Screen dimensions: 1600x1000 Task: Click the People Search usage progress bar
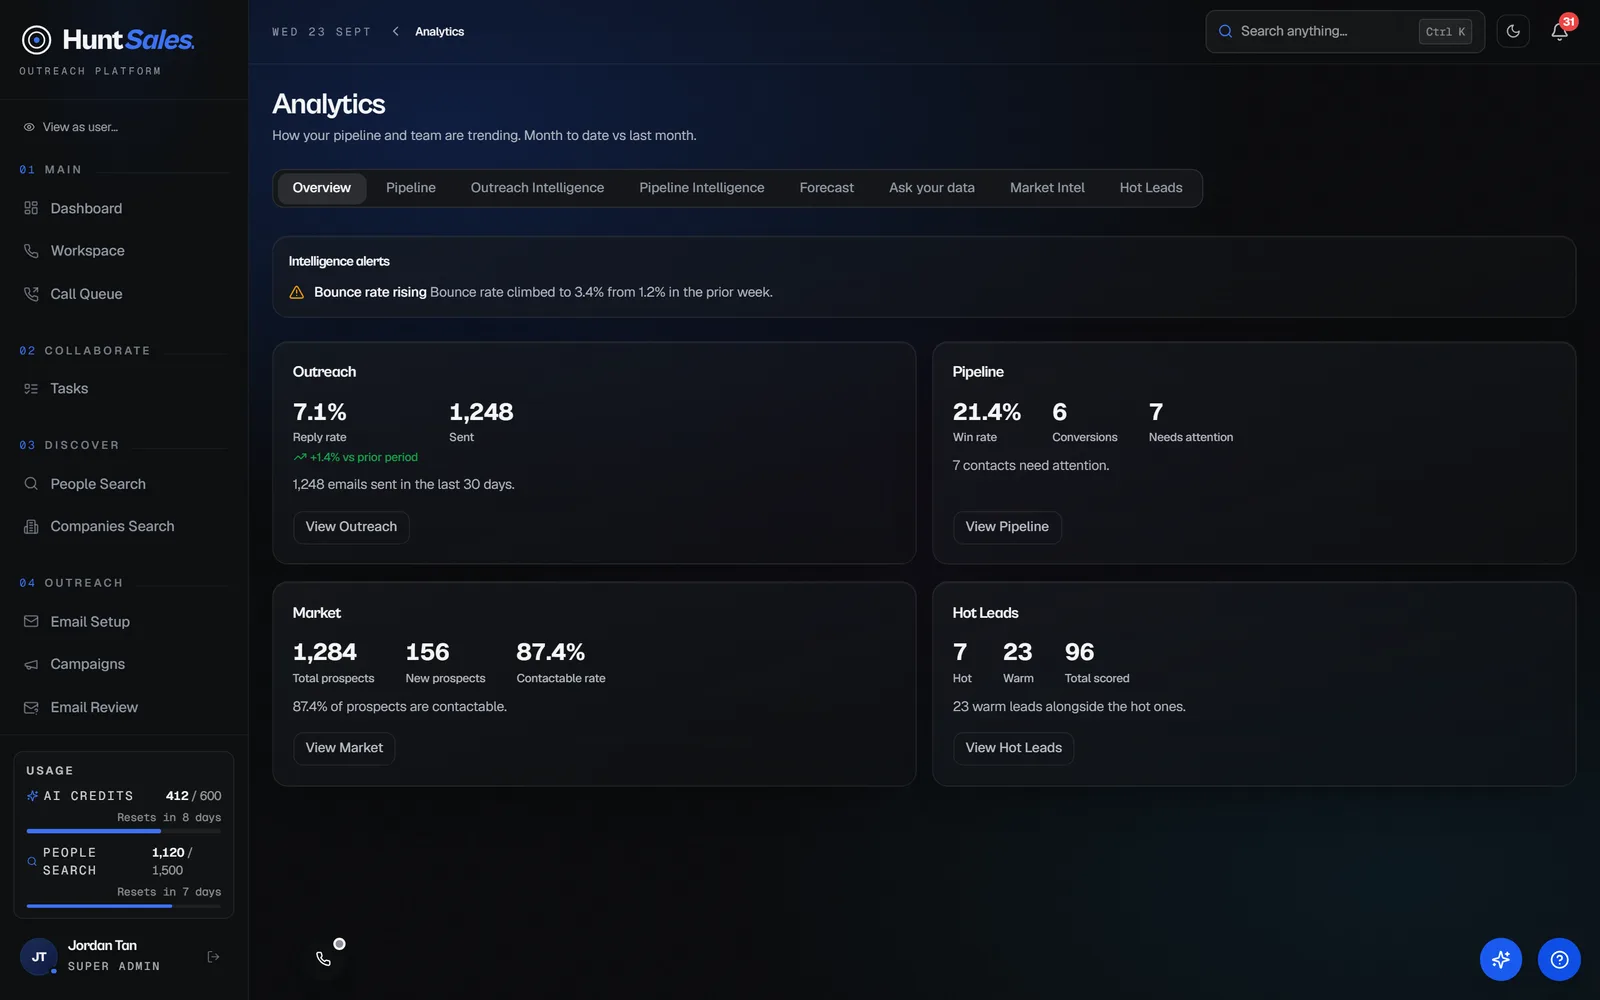pyautogui.click(x=124, y=906)
